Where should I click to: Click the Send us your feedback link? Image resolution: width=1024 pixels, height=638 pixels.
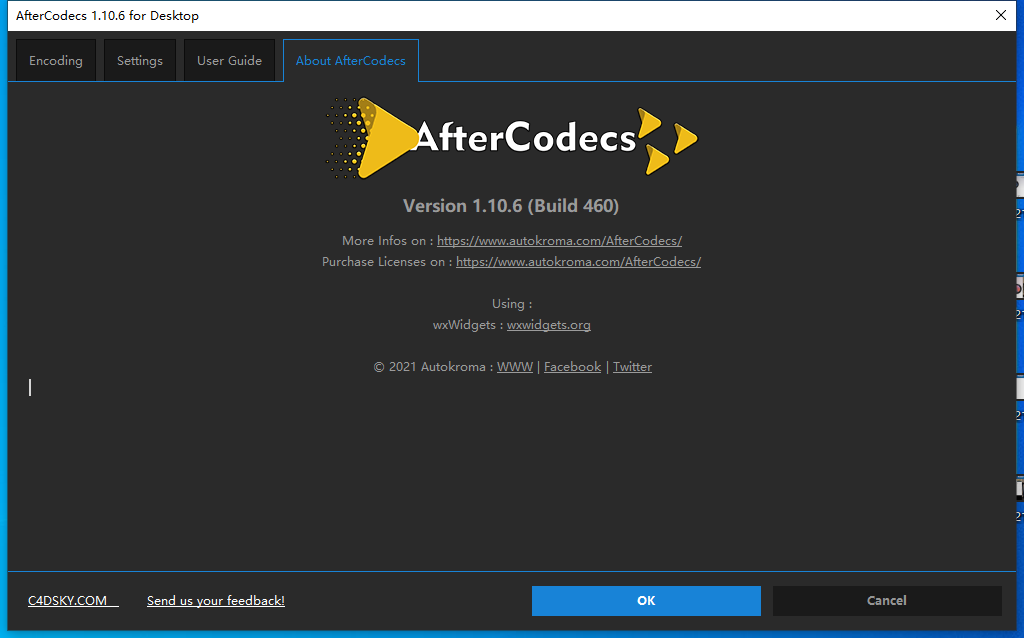(215, 600)
